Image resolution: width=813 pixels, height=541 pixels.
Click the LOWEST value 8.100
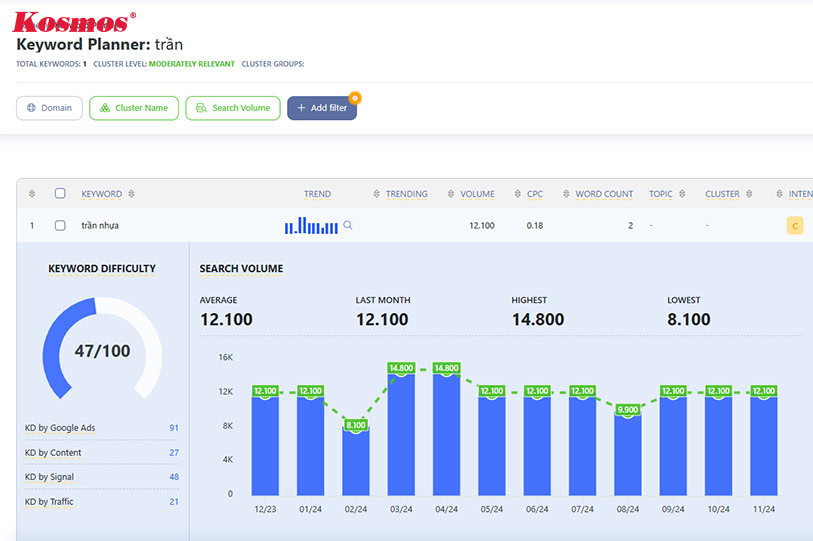tap(689, 319)
